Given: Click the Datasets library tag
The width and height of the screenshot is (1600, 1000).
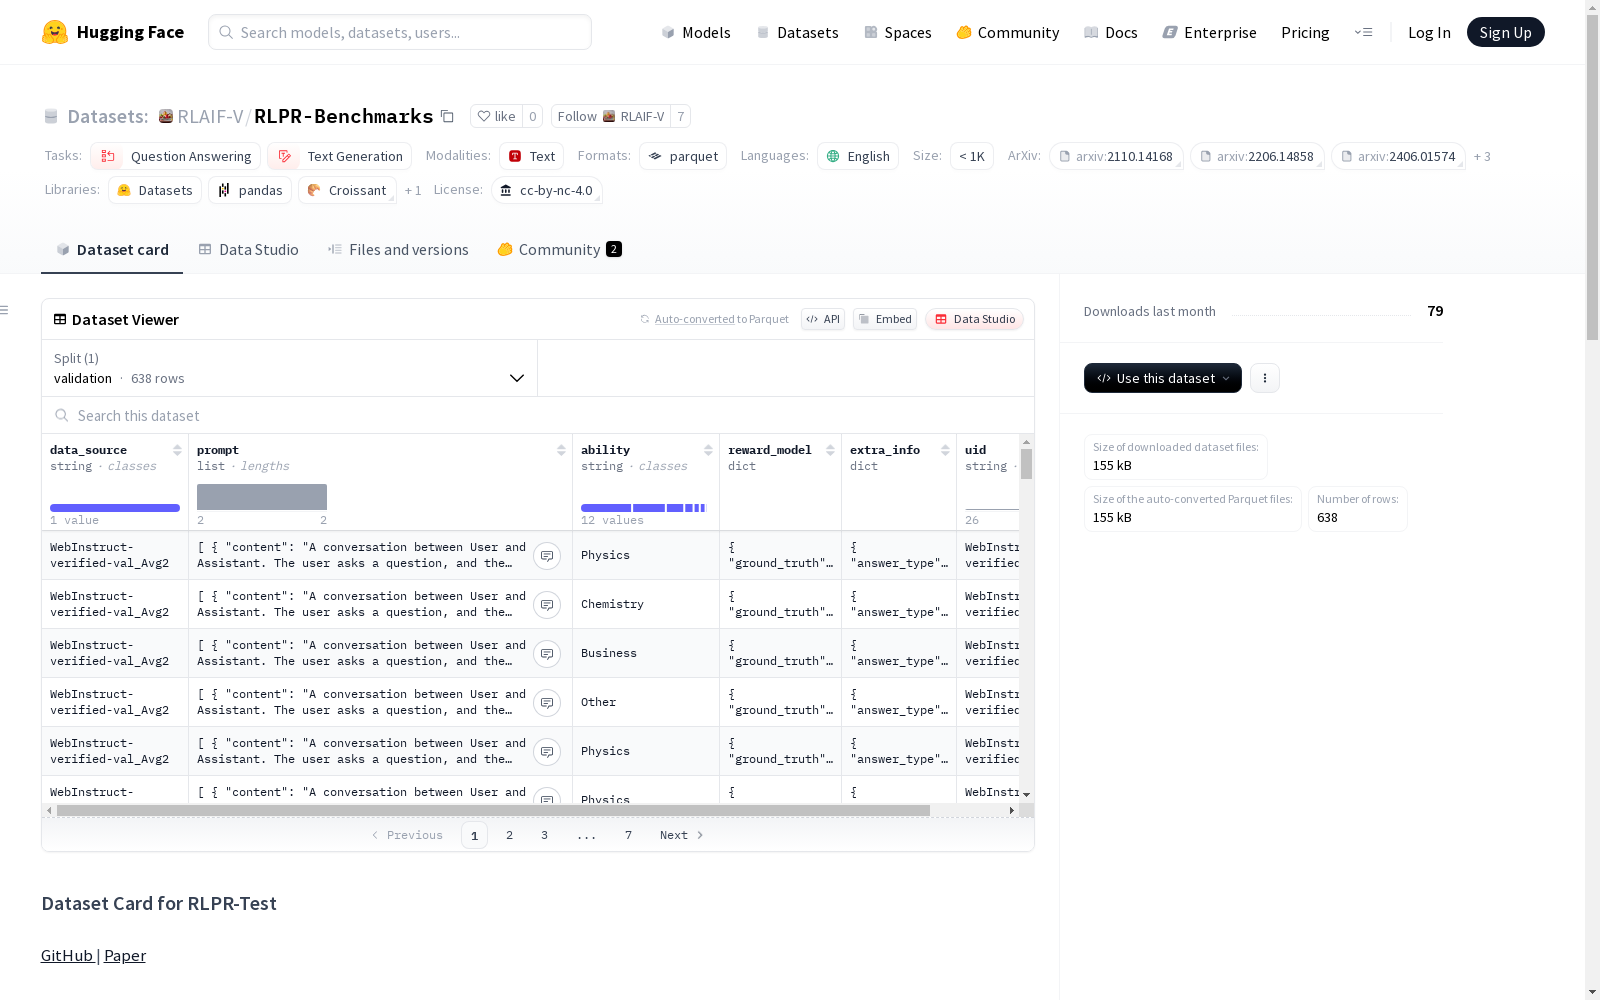Looking at the screenshot, I should 155,190.
